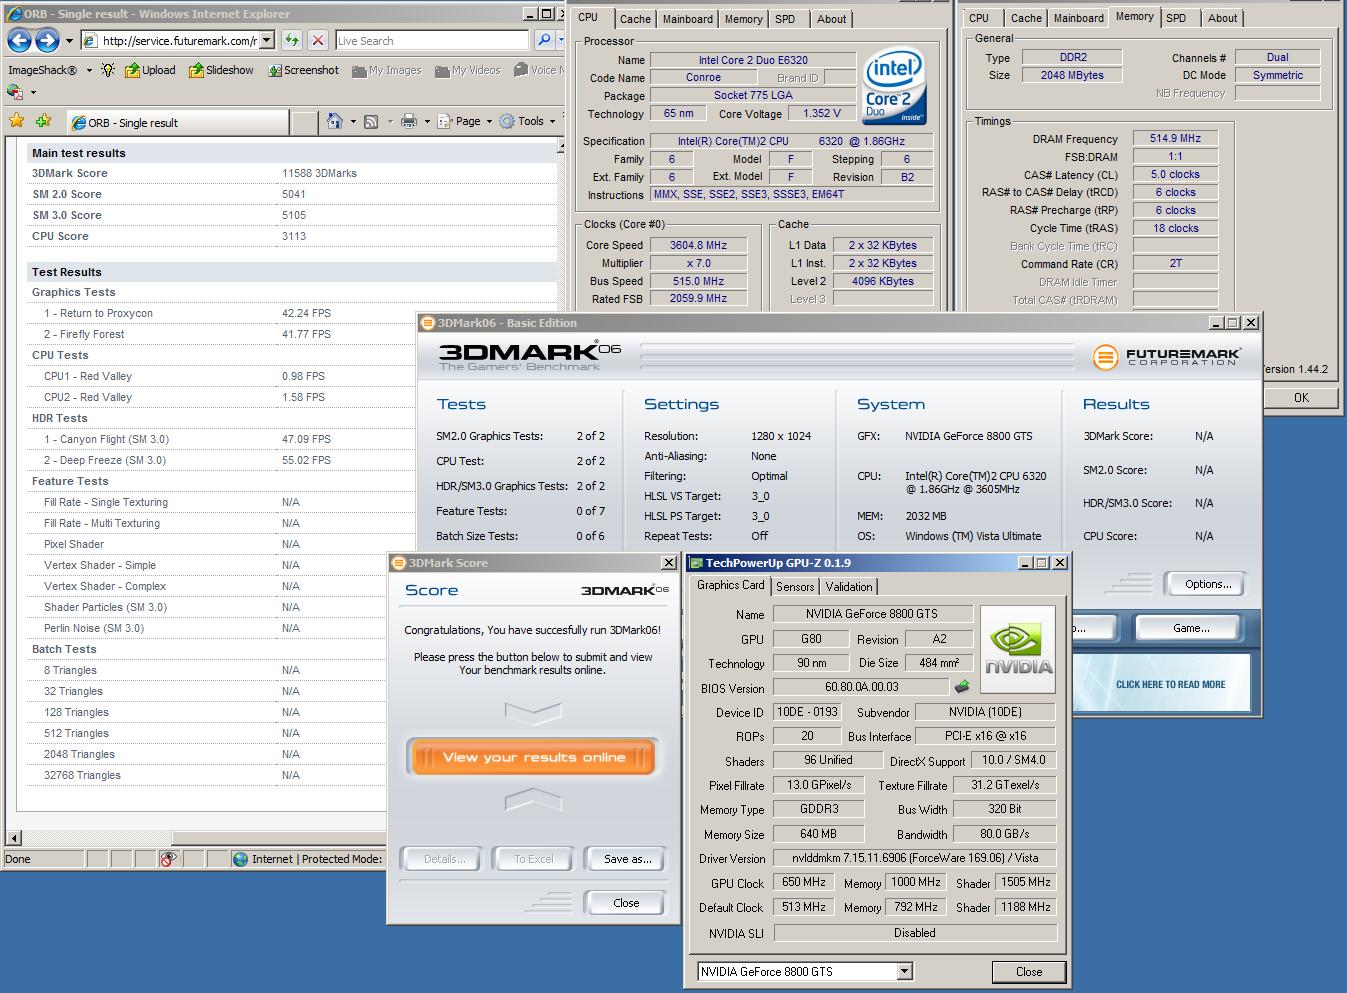Image resolution: width=1347 pixels, height=993 pixels.
Task: Click the down chevron in the 3DMark Score window
Action: (x=533, y=713)
